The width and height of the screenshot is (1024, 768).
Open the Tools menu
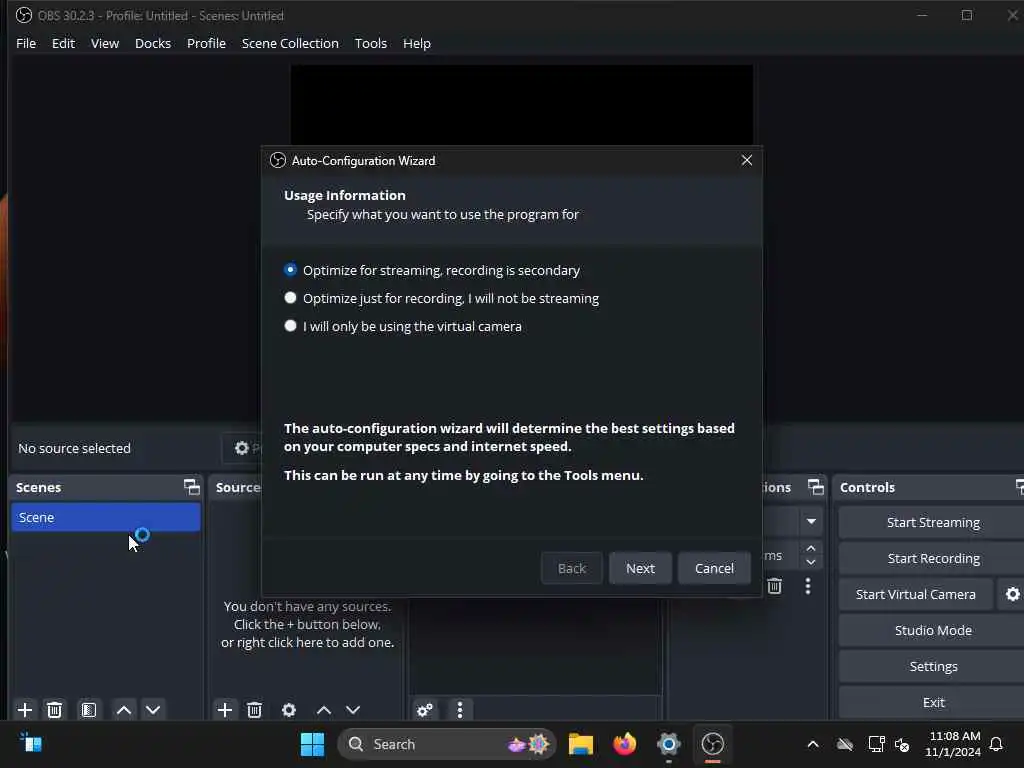(370, 43)
